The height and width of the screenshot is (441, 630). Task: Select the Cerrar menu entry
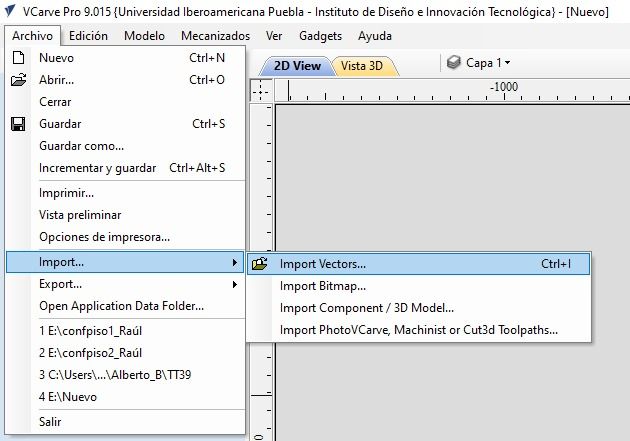[125, 102]
